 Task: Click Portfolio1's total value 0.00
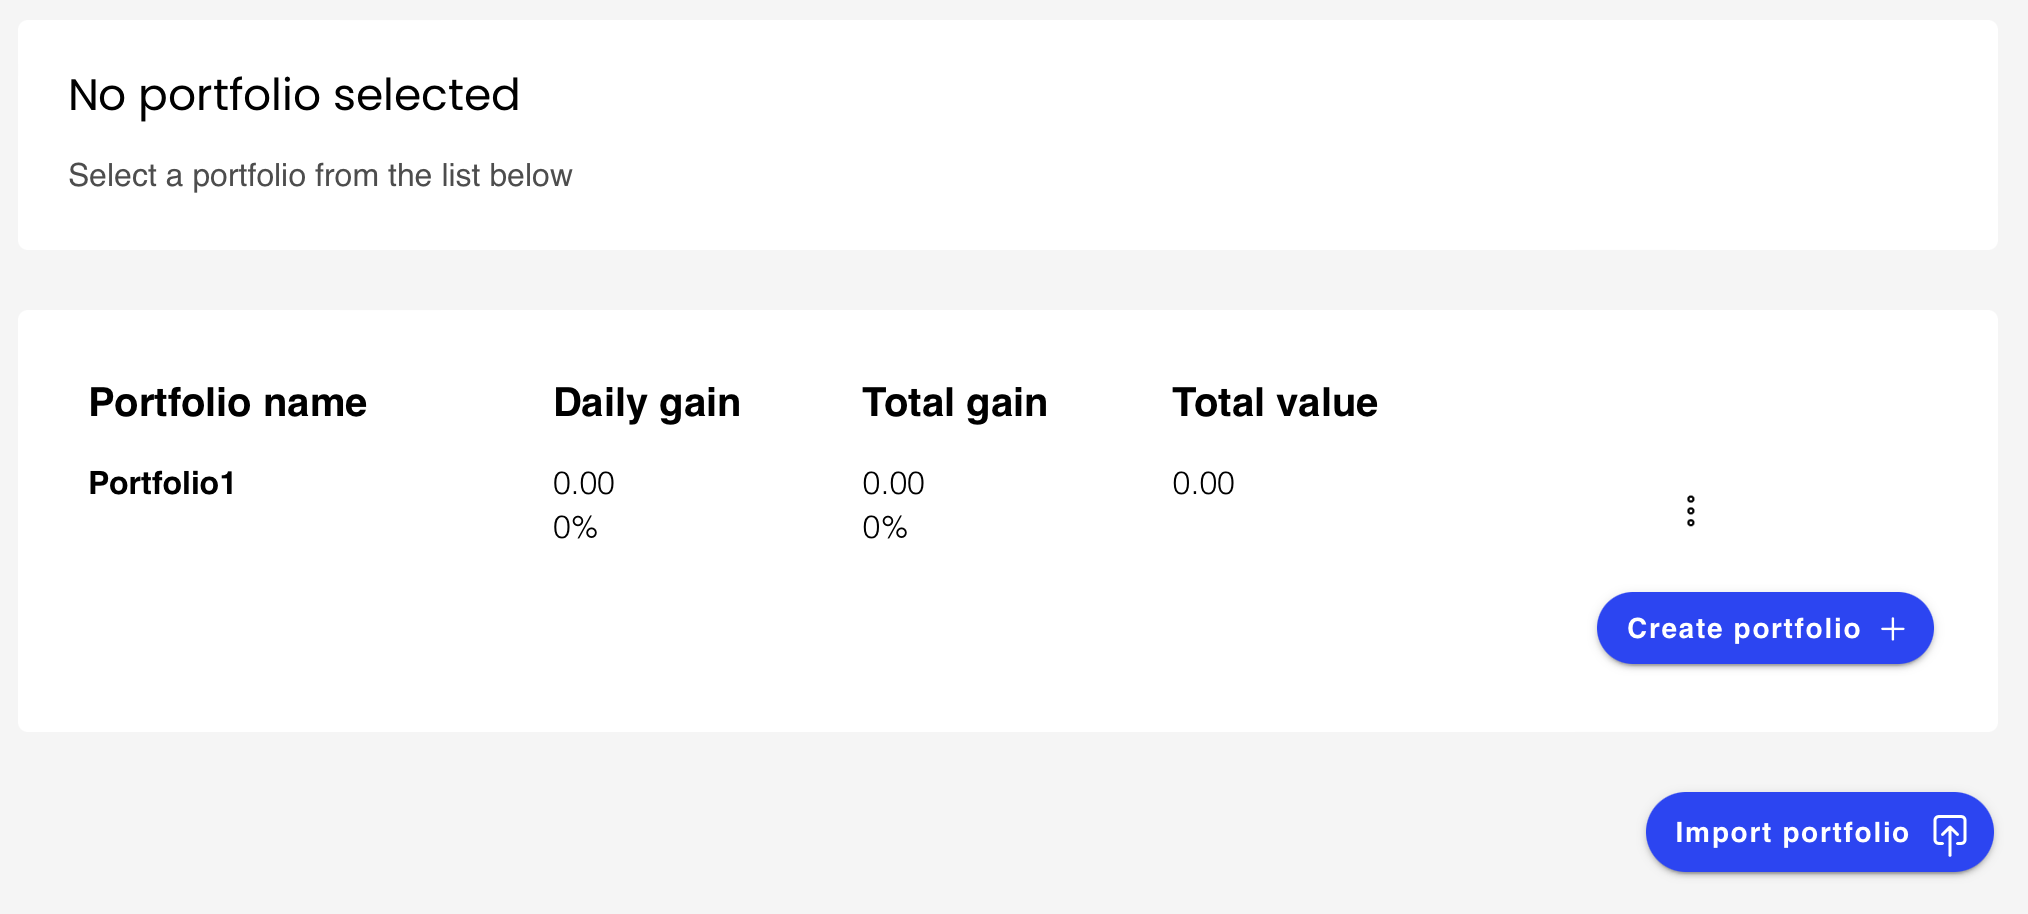point(1203,484)
